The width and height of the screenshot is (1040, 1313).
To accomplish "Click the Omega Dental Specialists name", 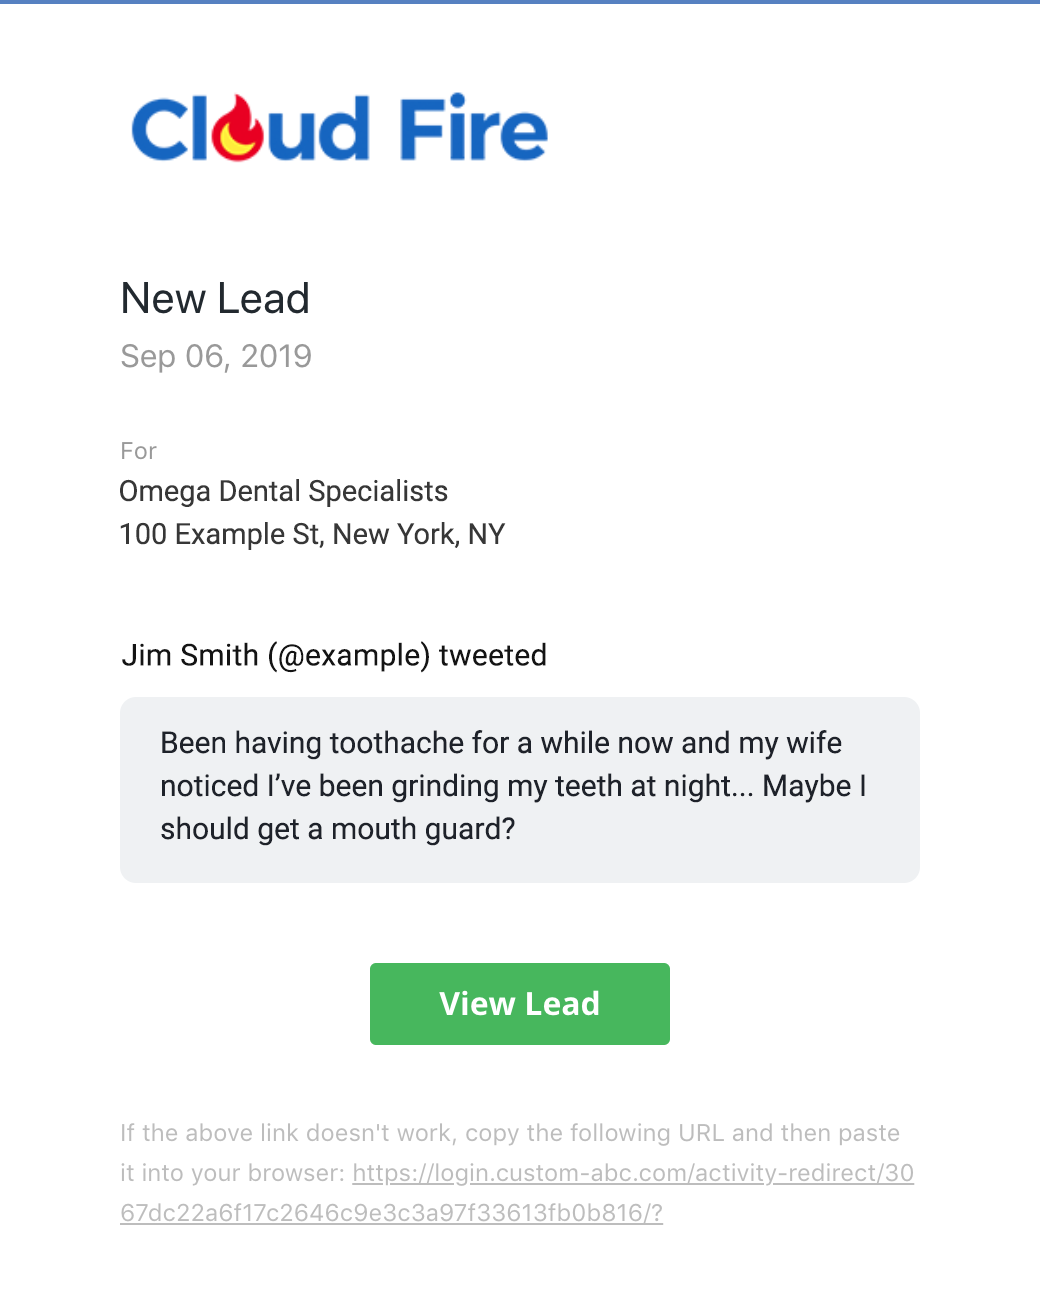I will tap(283, 491).
